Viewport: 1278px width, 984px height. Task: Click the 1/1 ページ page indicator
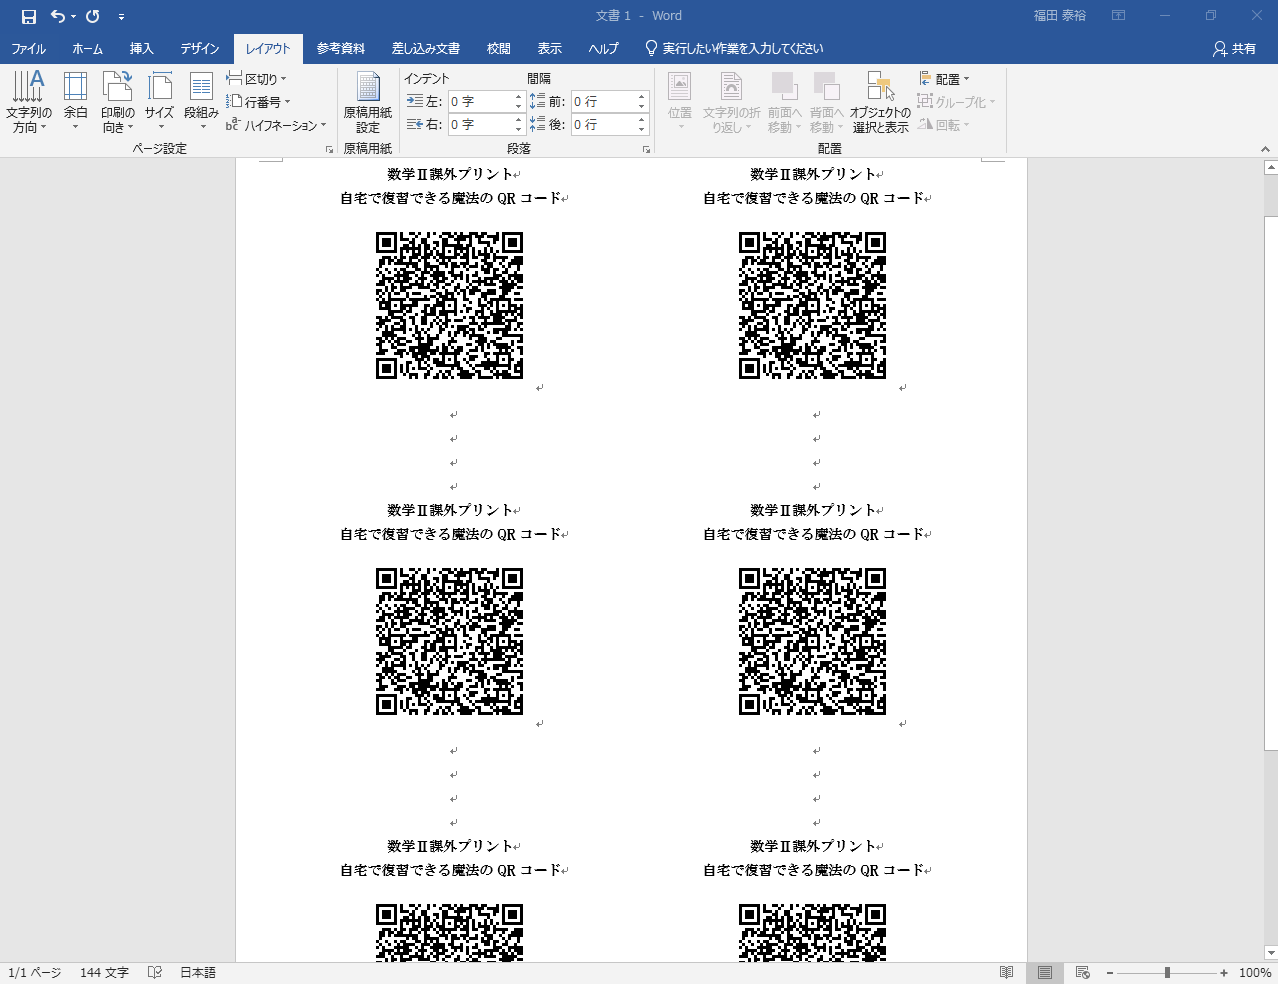click(x=35, y=973)
